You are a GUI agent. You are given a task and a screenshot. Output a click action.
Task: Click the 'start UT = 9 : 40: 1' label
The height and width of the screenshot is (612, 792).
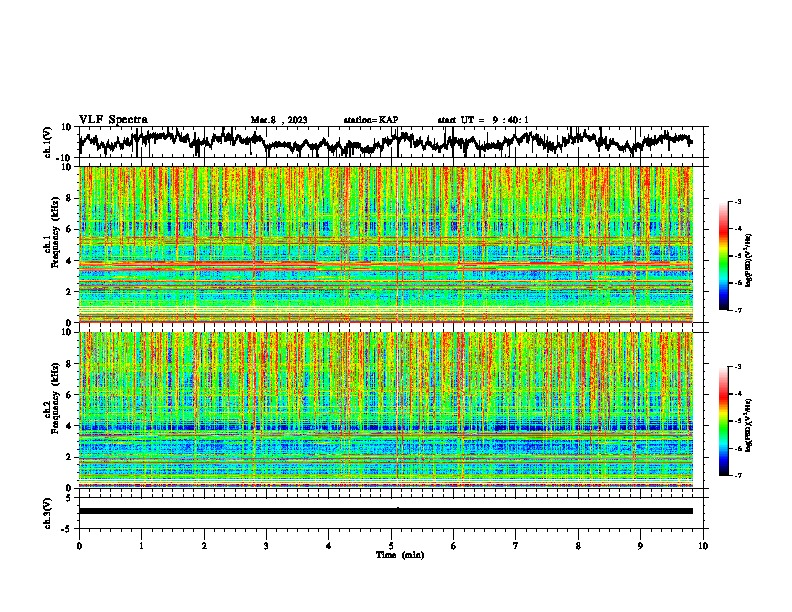483,120
